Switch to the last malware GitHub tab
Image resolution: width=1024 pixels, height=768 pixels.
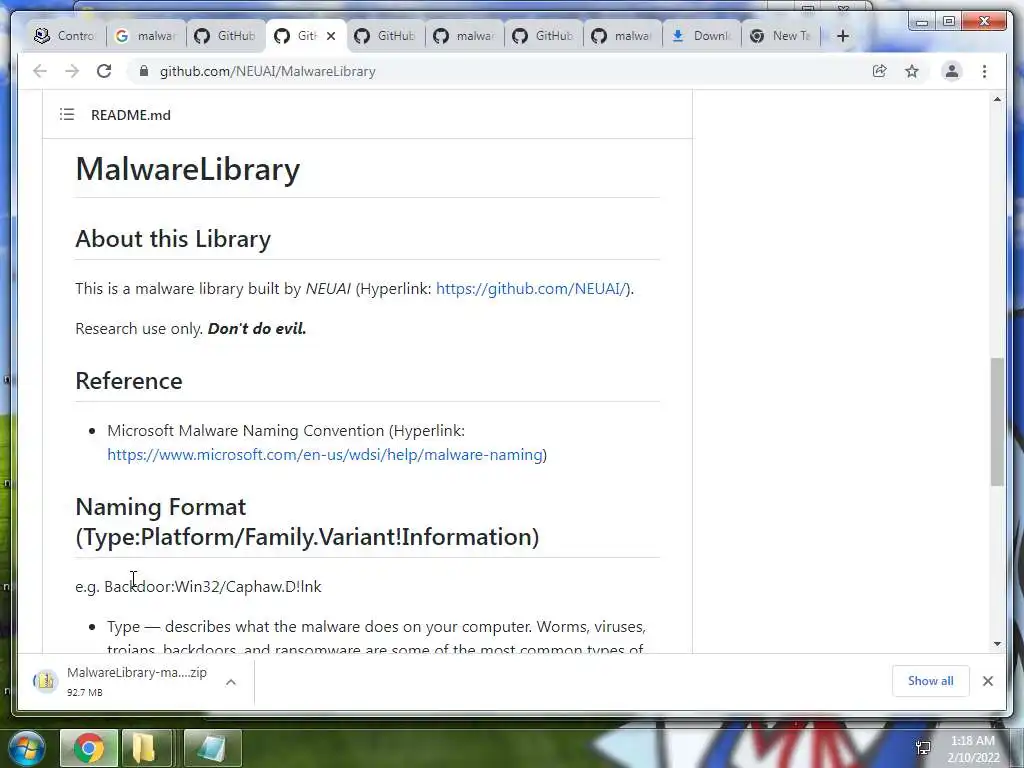click(x=622, y=36)
